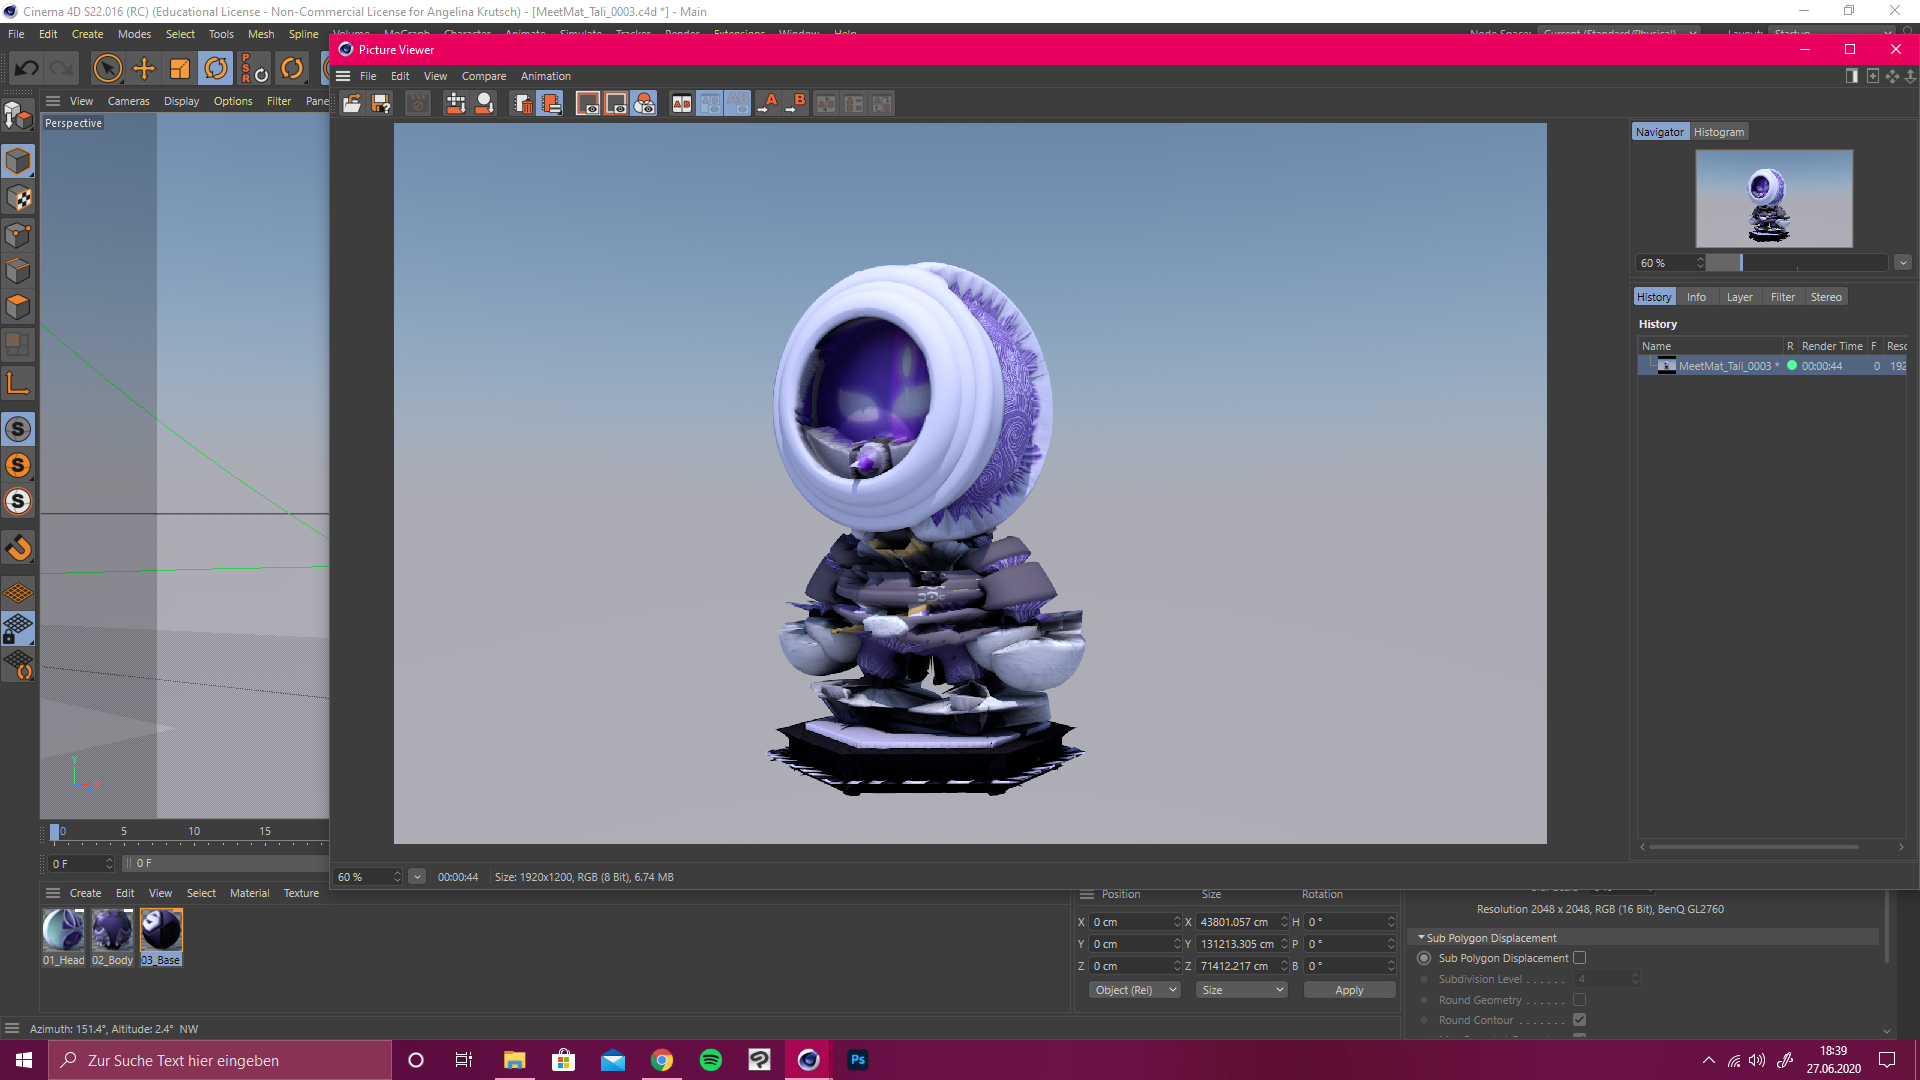Screen dimensions: 1920x1080
Task: Toggle AB compare mode icon
Action: point(682,104)
